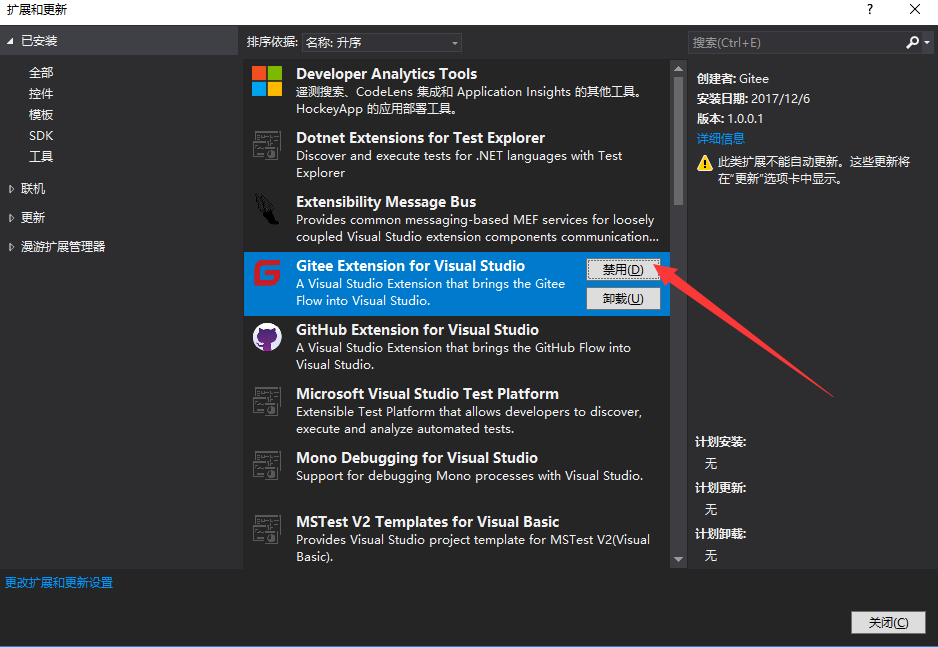Image resolution: width=938 pixels, height=647 pixels.
Task: Expand the 更新 category
Action: coord(11,218)
